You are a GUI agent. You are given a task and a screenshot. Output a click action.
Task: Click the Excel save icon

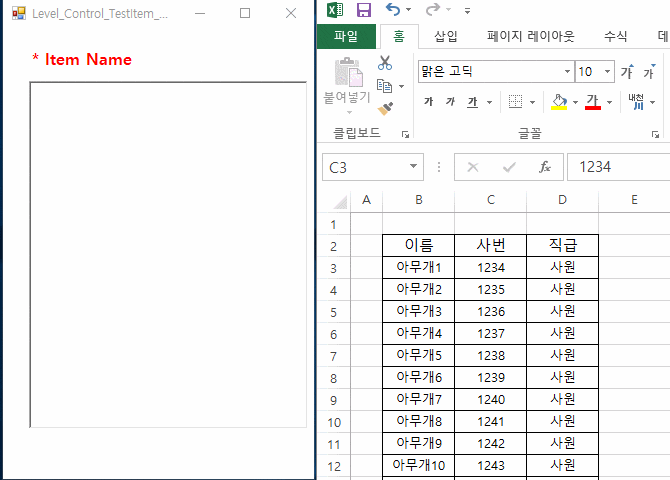[x=364, y=9]
